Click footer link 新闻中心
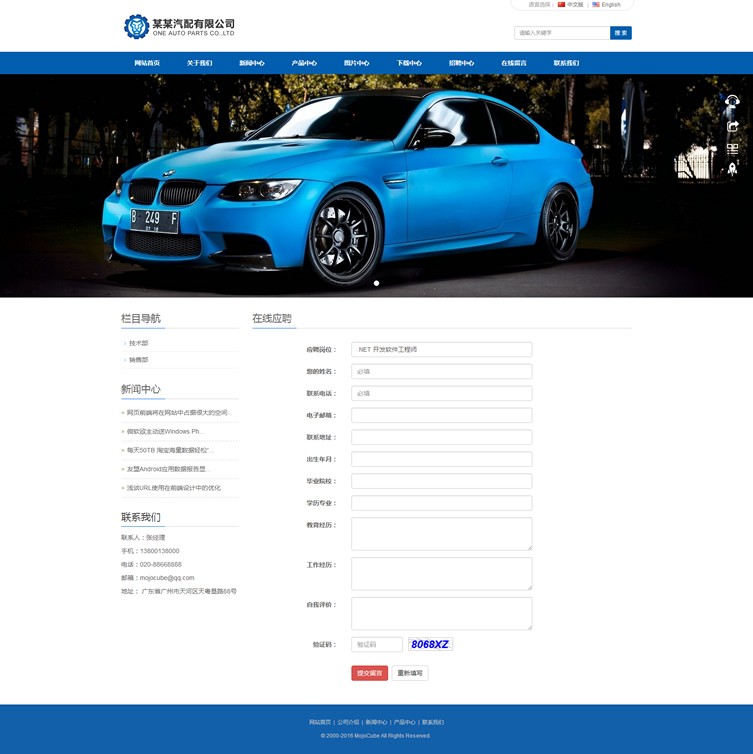This screenshot has width=753, height=754. tap(376, 722)
